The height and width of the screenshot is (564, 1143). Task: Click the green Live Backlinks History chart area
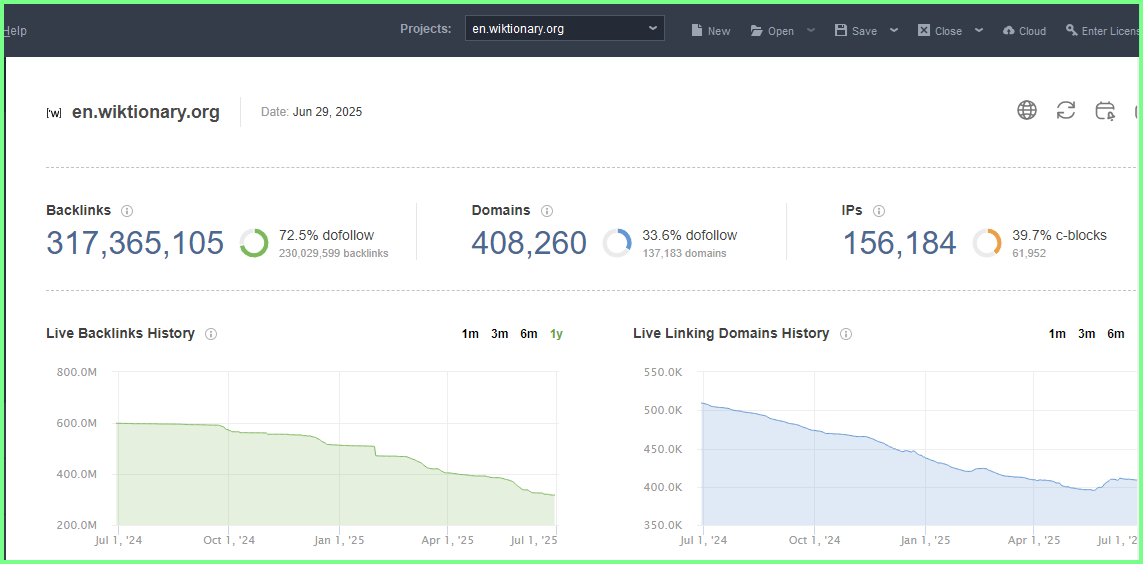336,474
